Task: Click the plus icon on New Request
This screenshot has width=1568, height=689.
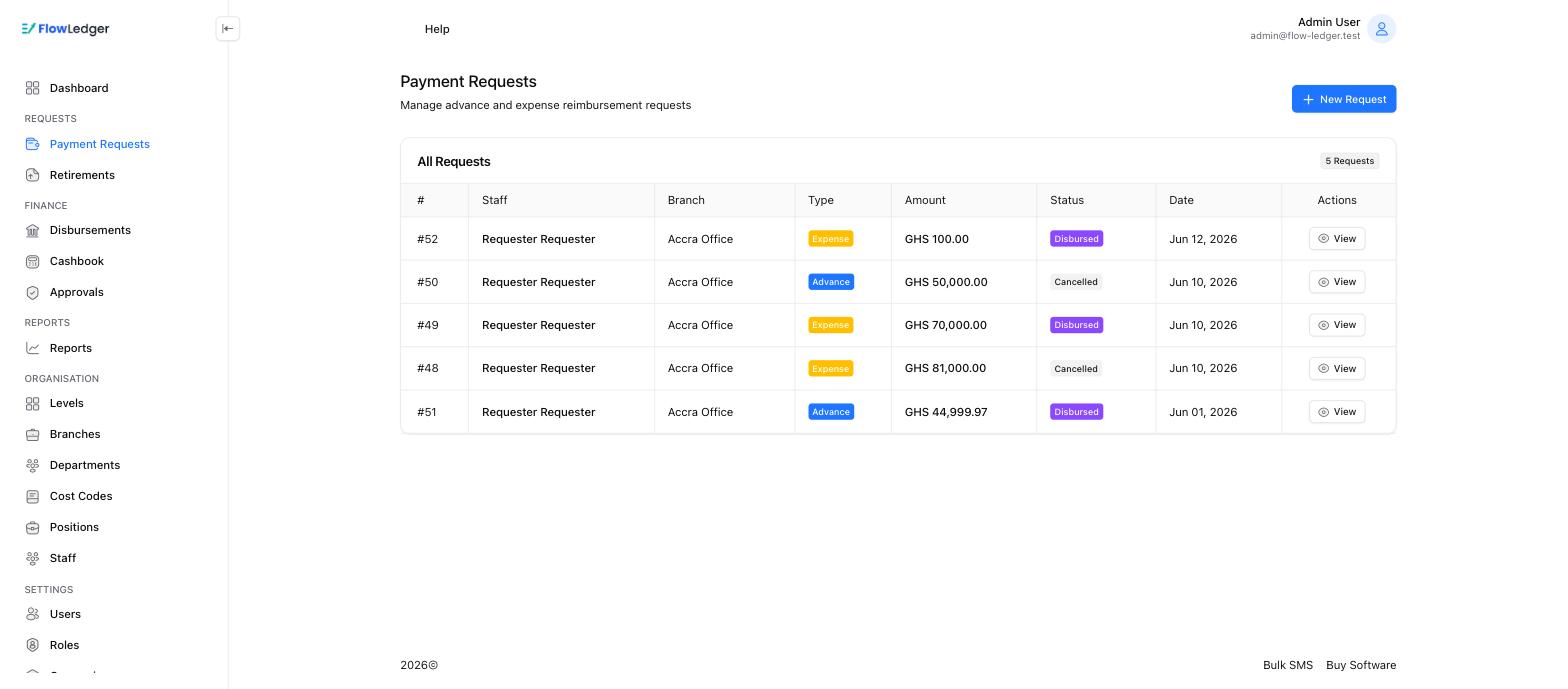Action: (x=1308, y=99)
